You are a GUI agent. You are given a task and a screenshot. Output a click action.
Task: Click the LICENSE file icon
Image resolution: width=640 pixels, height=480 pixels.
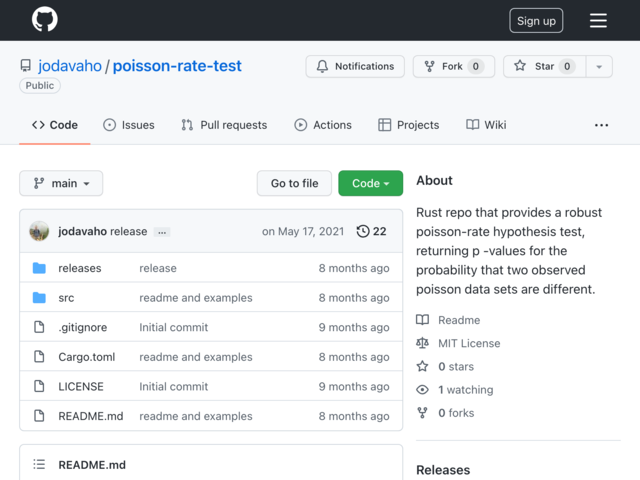39,386
